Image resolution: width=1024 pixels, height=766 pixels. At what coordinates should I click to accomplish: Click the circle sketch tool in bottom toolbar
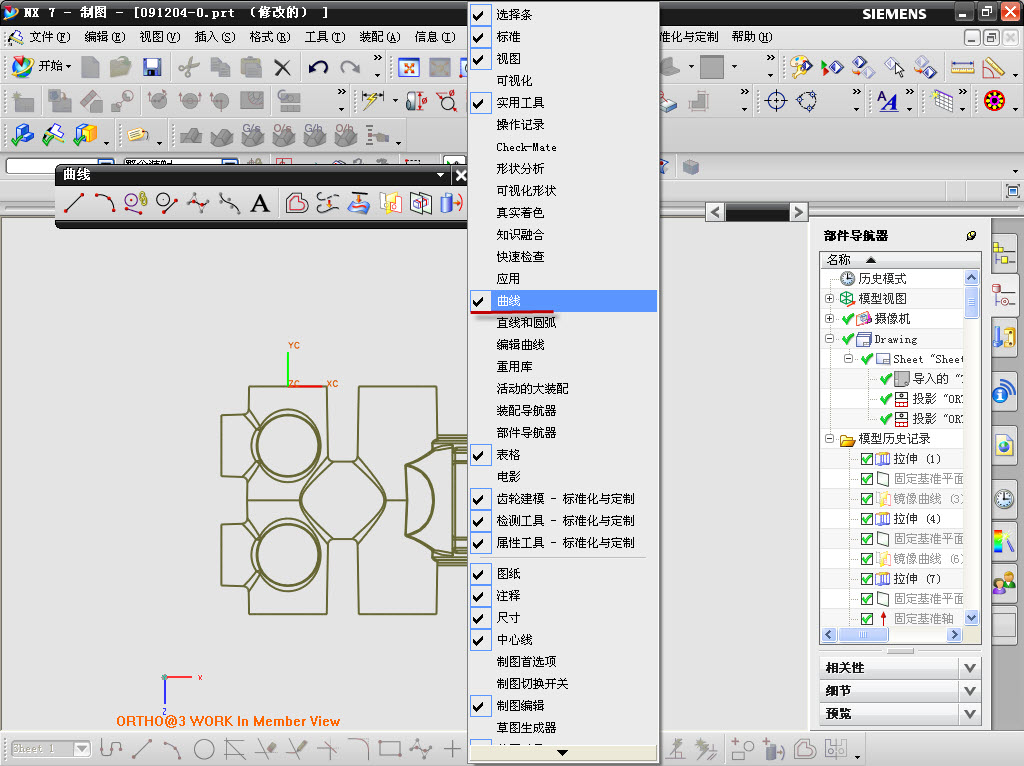coord(204,748)
